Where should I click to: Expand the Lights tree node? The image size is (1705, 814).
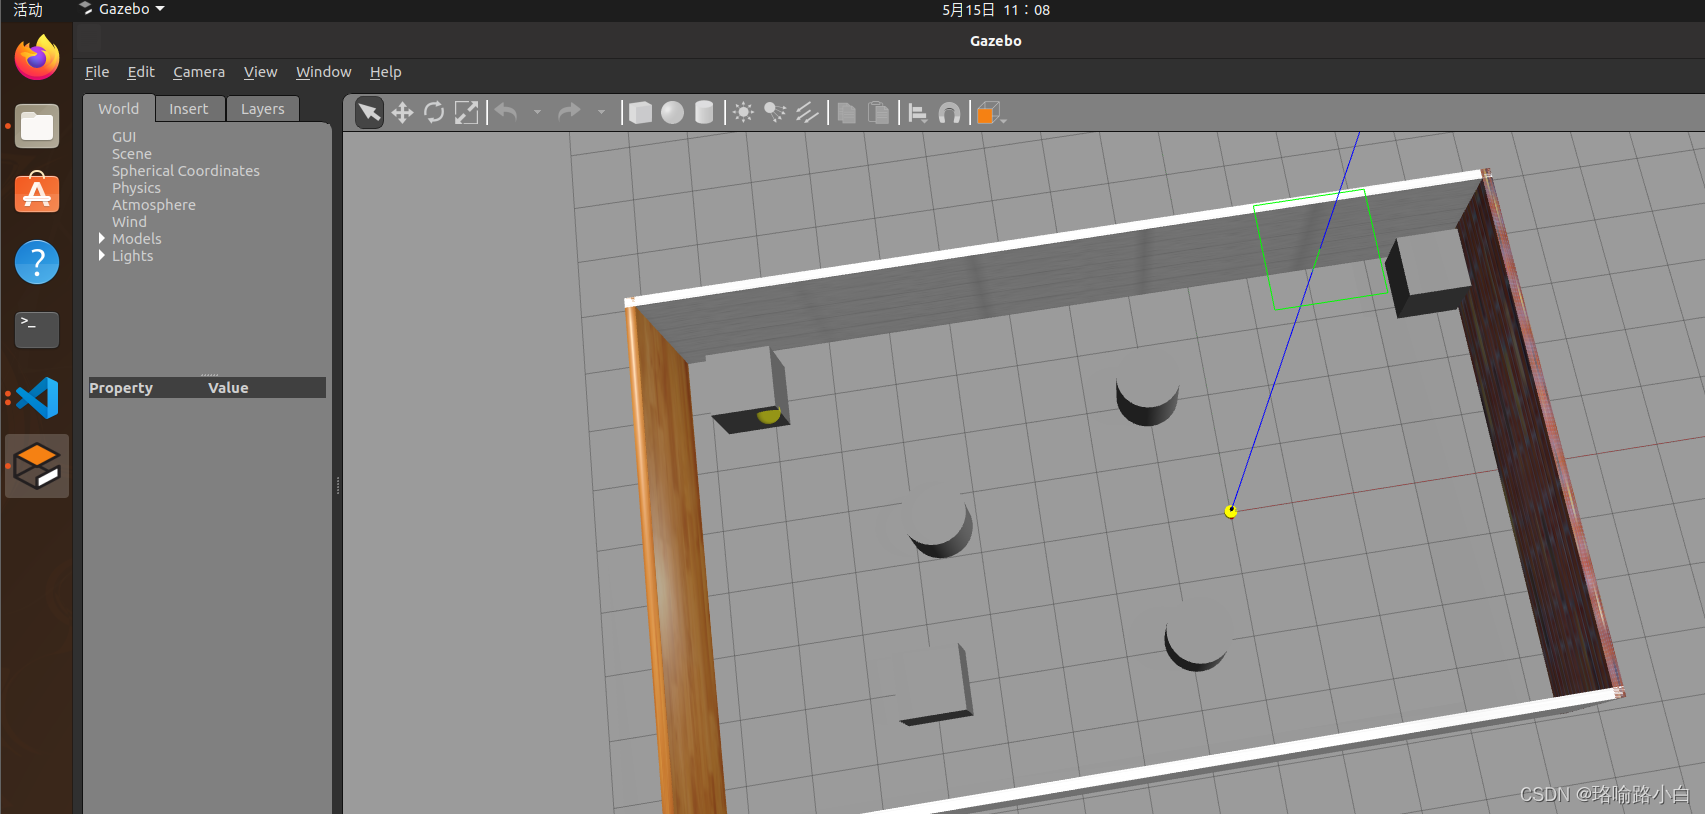click(x=102, y=255)
